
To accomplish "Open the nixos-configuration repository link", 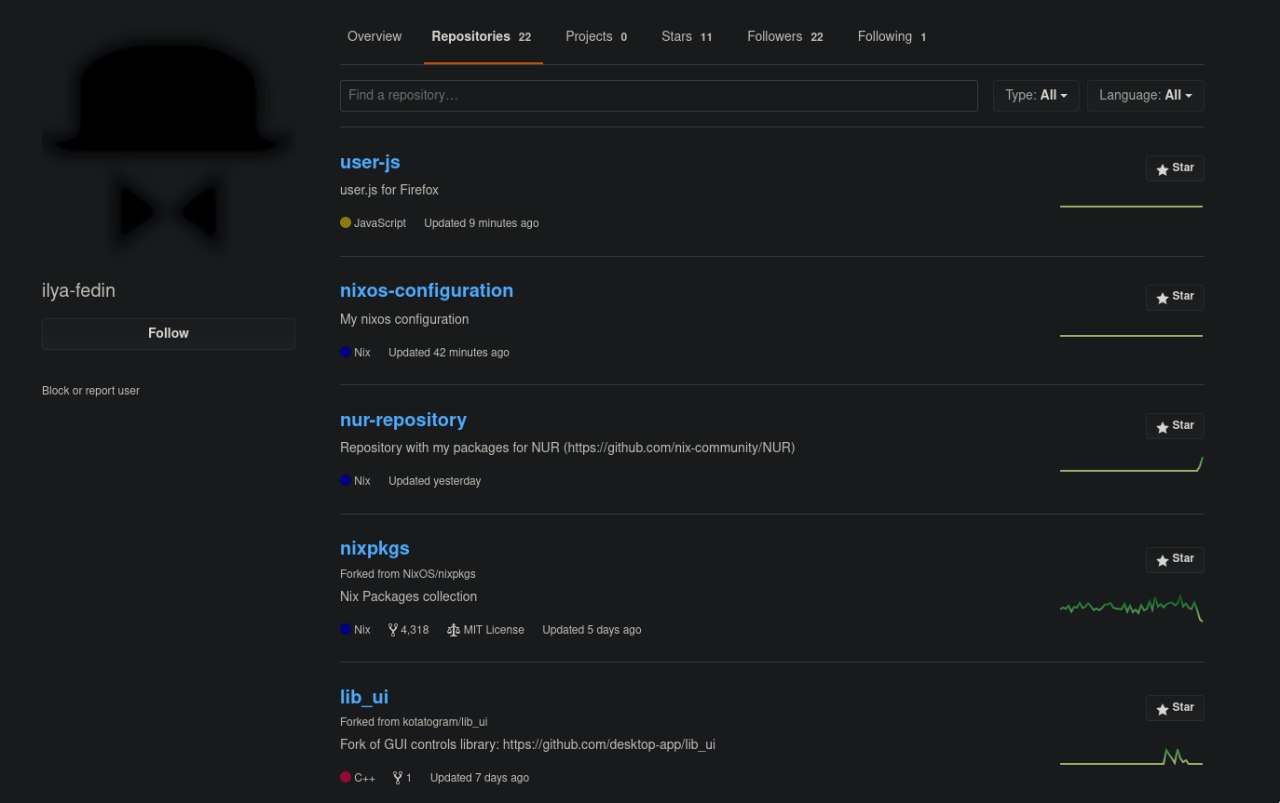I will click(x=427, y=290).
